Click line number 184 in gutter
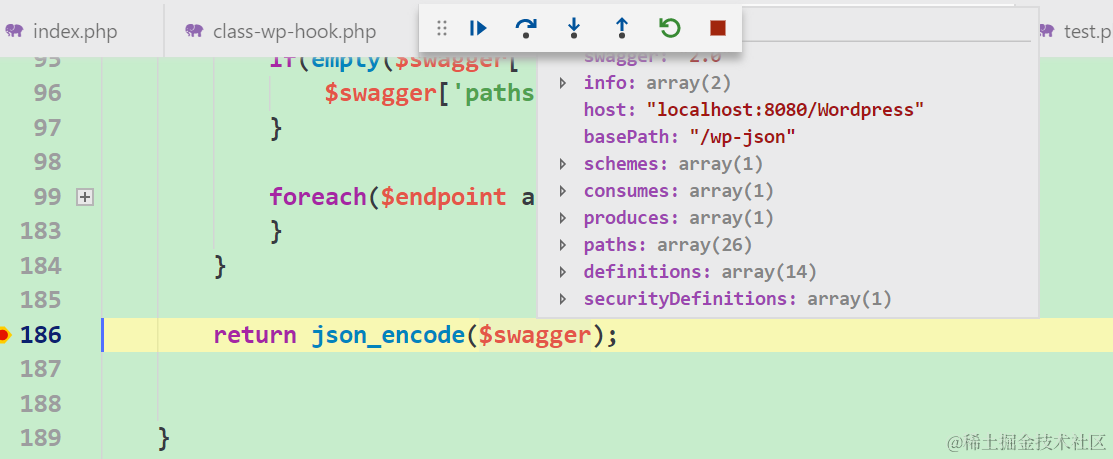1113x459 pixels. coord(40,266)
